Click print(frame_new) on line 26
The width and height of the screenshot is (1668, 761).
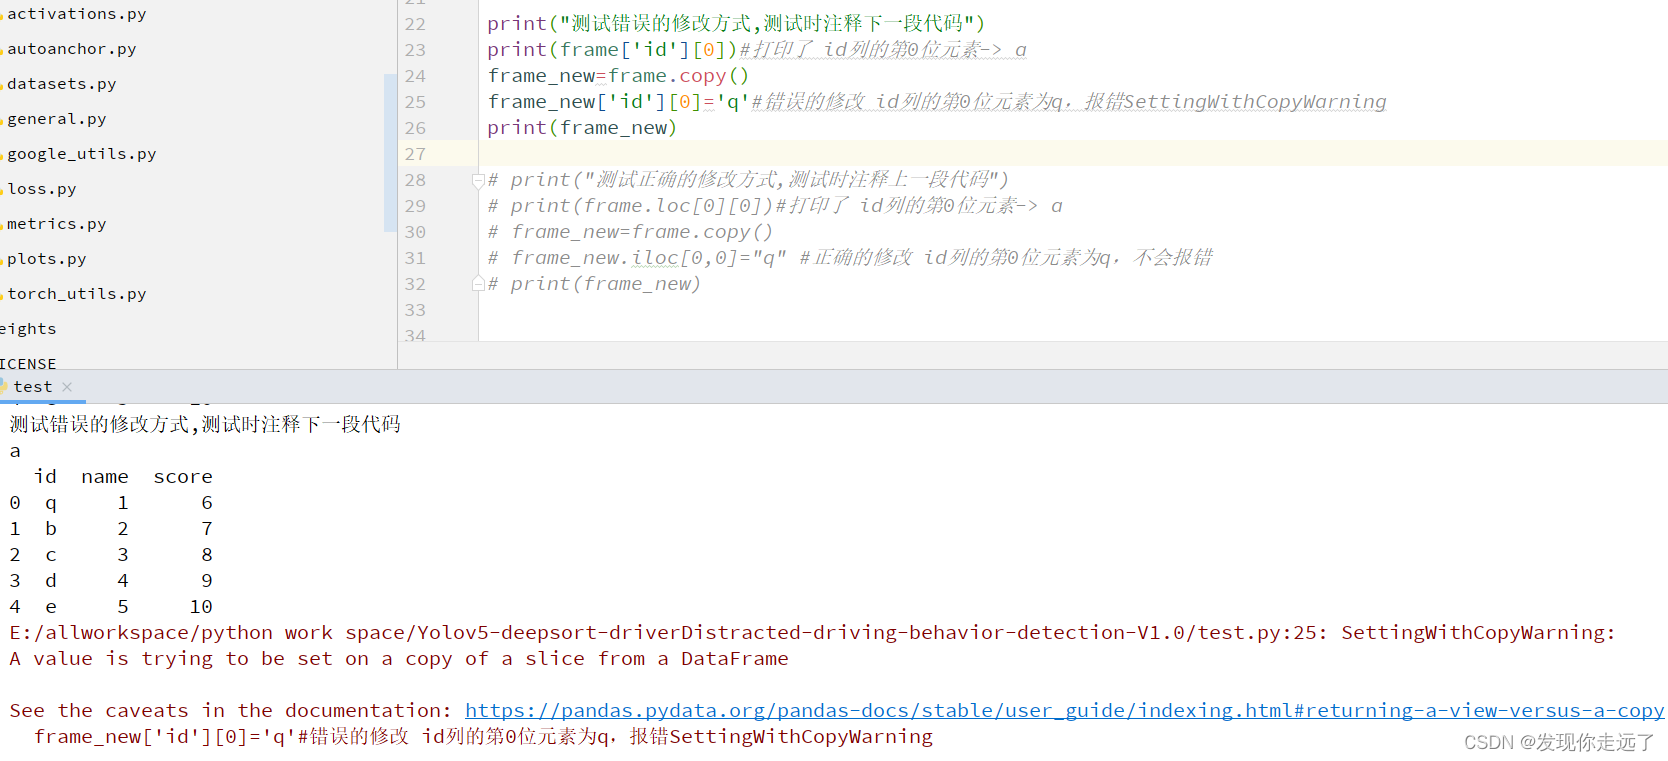[x=582, y=128]
